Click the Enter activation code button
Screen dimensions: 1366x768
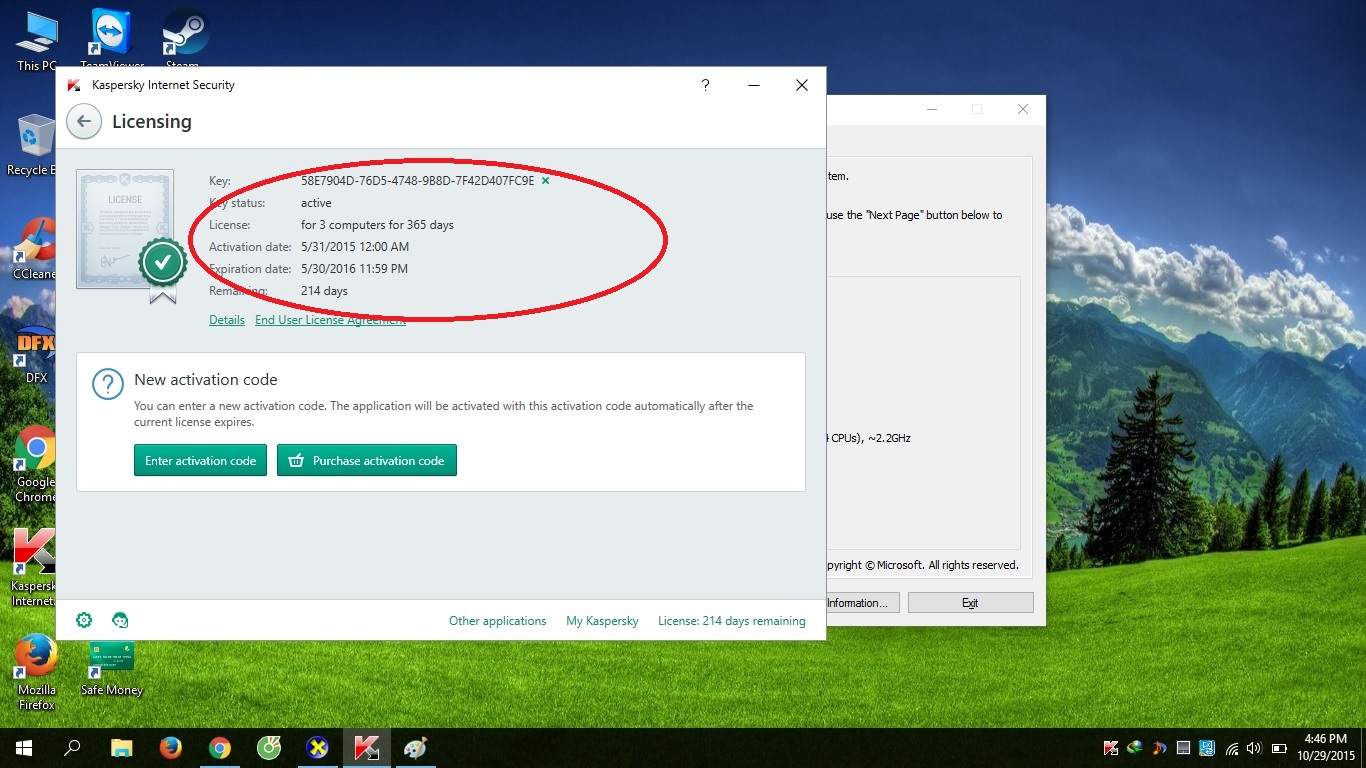pos(200,460)
